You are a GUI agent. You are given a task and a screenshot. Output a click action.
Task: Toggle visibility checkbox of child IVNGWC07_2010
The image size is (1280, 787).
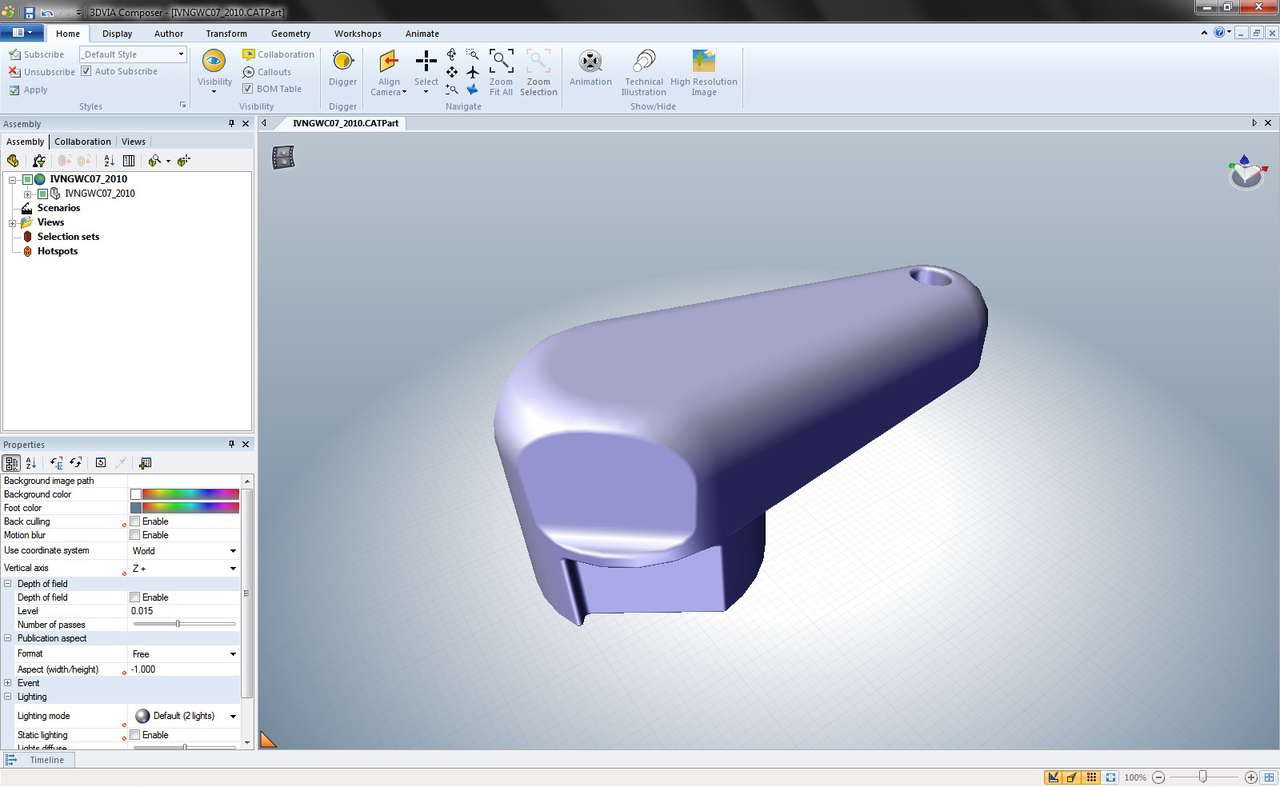[43, 193]
